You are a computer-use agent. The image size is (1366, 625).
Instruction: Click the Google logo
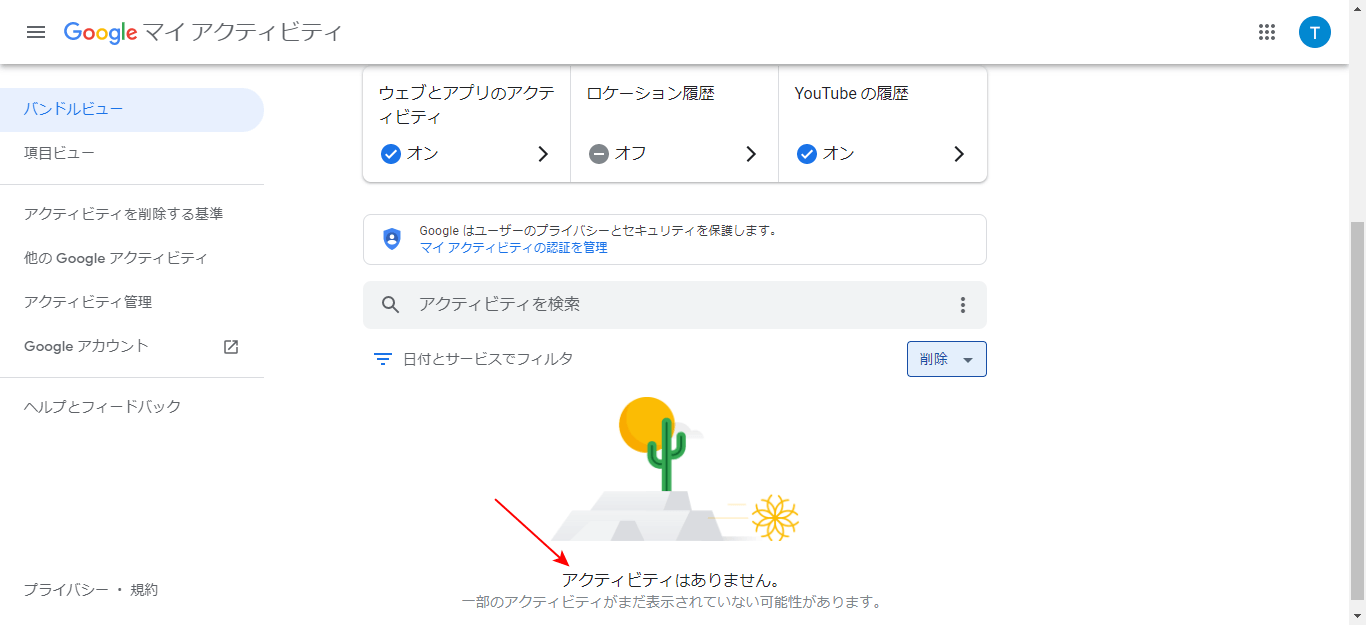tap(100, 33)
